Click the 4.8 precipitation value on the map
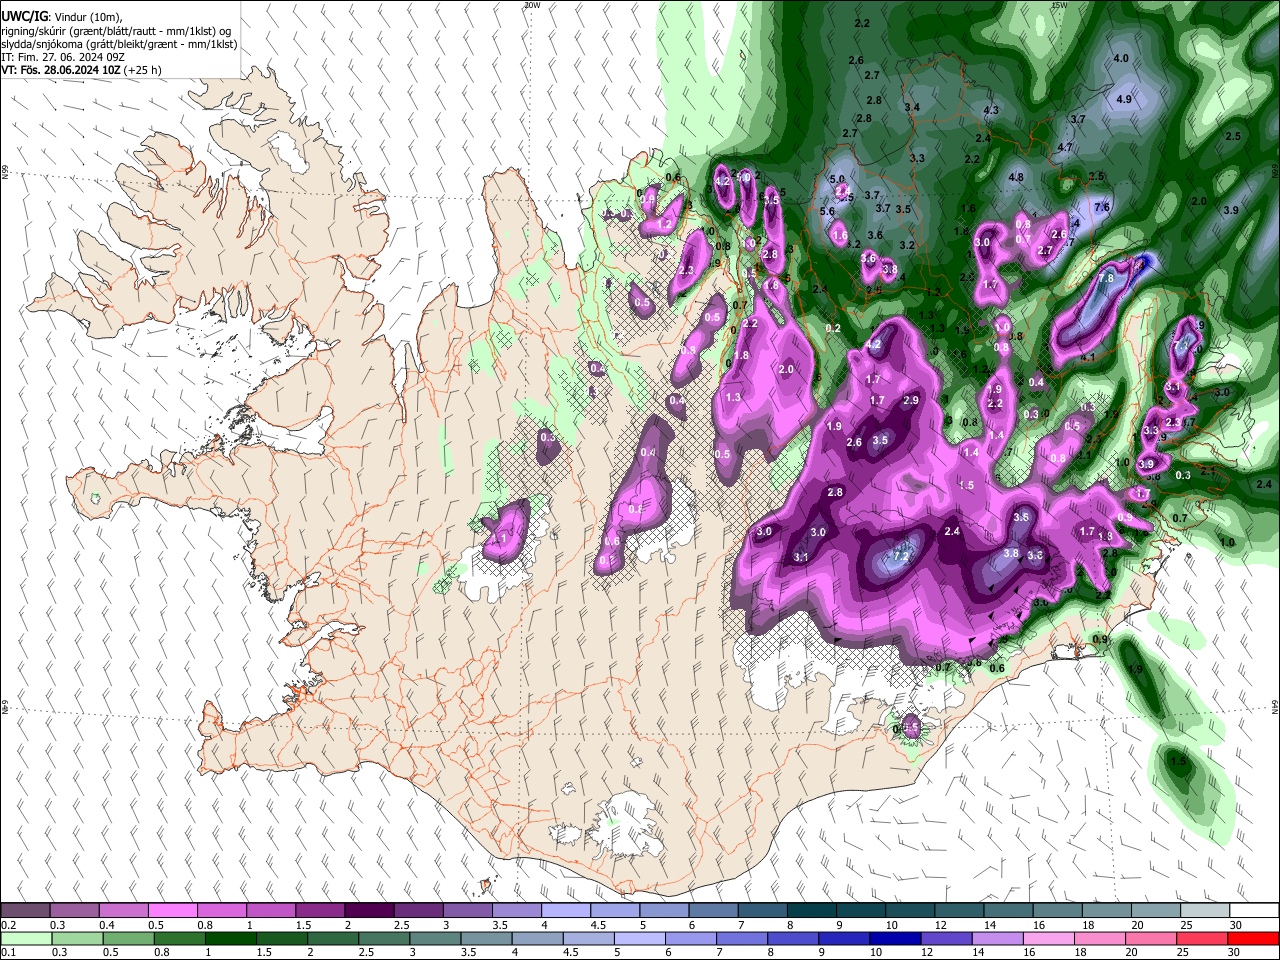Screen dimensions: 1280x960 [1016, 177]
